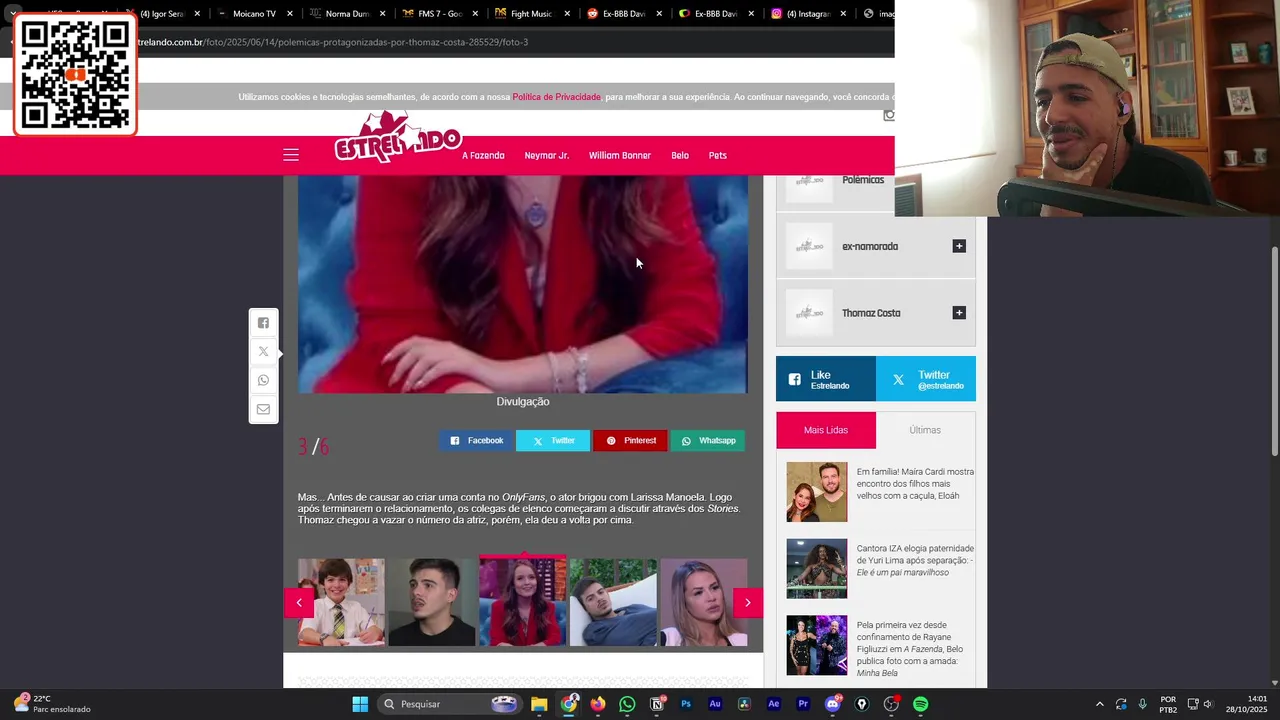Open OBS Studio from the taskbar
Viewport: 1280px width, 720px height.
891,704
